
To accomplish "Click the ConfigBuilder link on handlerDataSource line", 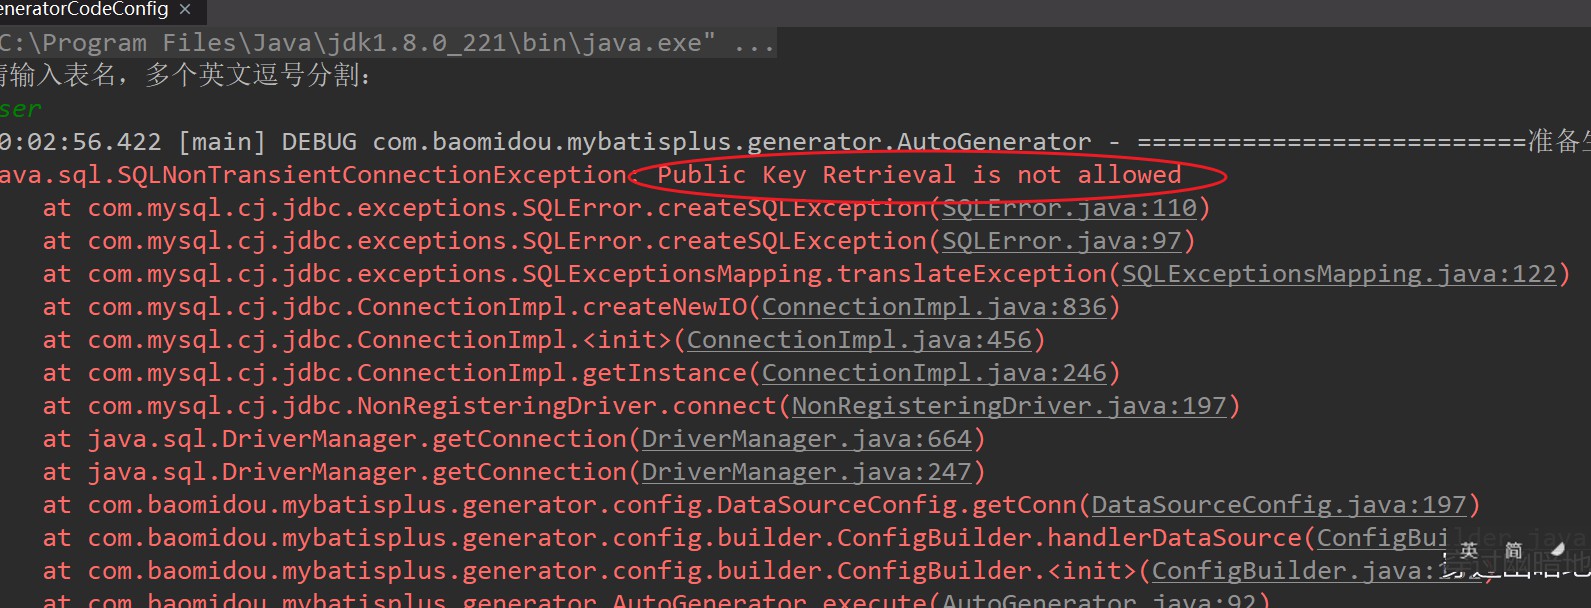I will point(1382,538).
